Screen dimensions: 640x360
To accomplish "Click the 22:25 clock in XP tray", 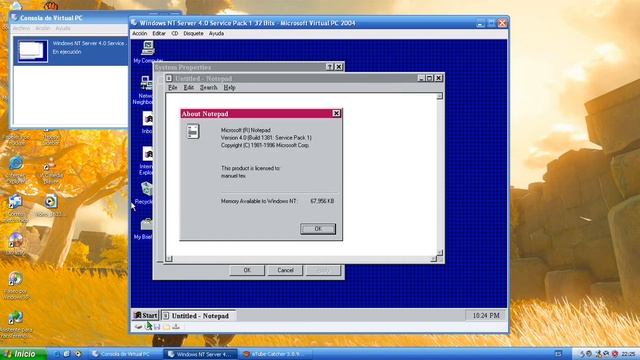I will point(629,354).
